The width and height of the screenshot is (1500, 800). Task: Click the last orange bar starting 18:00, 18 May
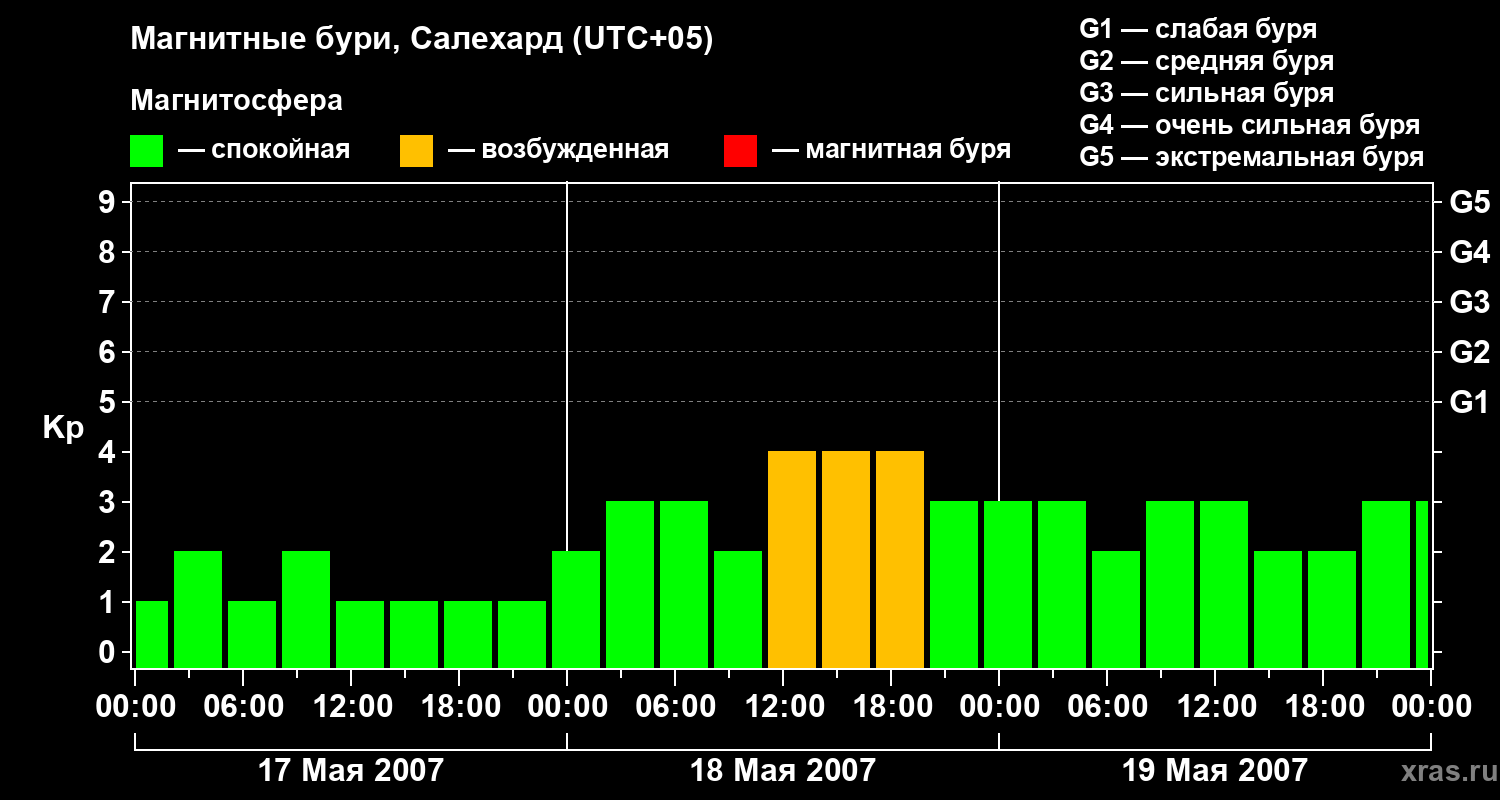pyautogui.click(x=900, y=559)
